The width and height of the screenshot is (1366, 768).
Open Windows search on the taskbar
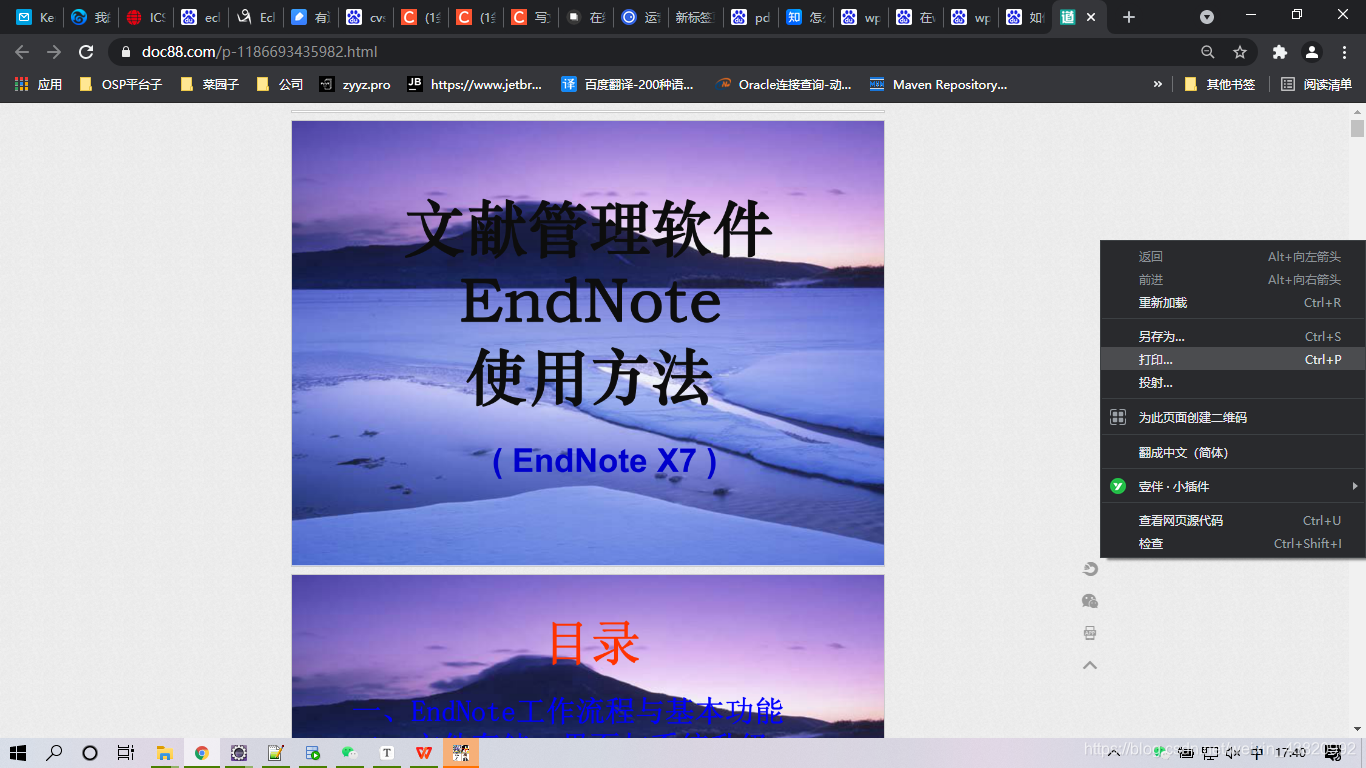coord(54,753)
